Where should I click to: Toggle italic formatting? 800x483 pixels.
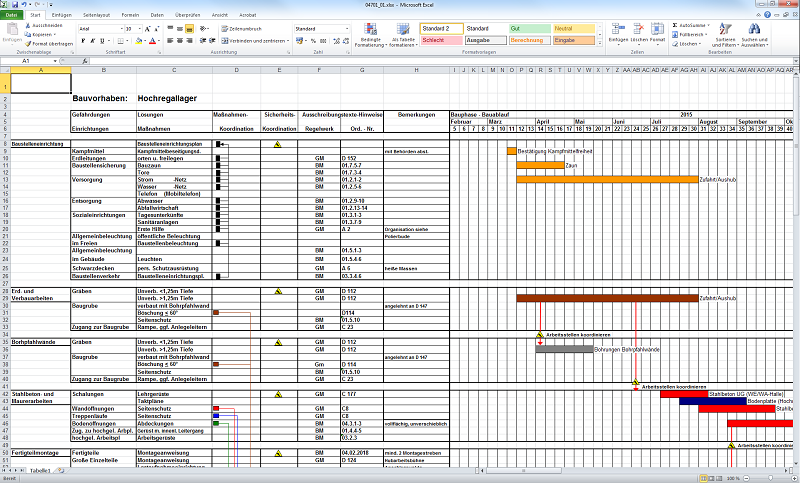[x=91, y=41]
